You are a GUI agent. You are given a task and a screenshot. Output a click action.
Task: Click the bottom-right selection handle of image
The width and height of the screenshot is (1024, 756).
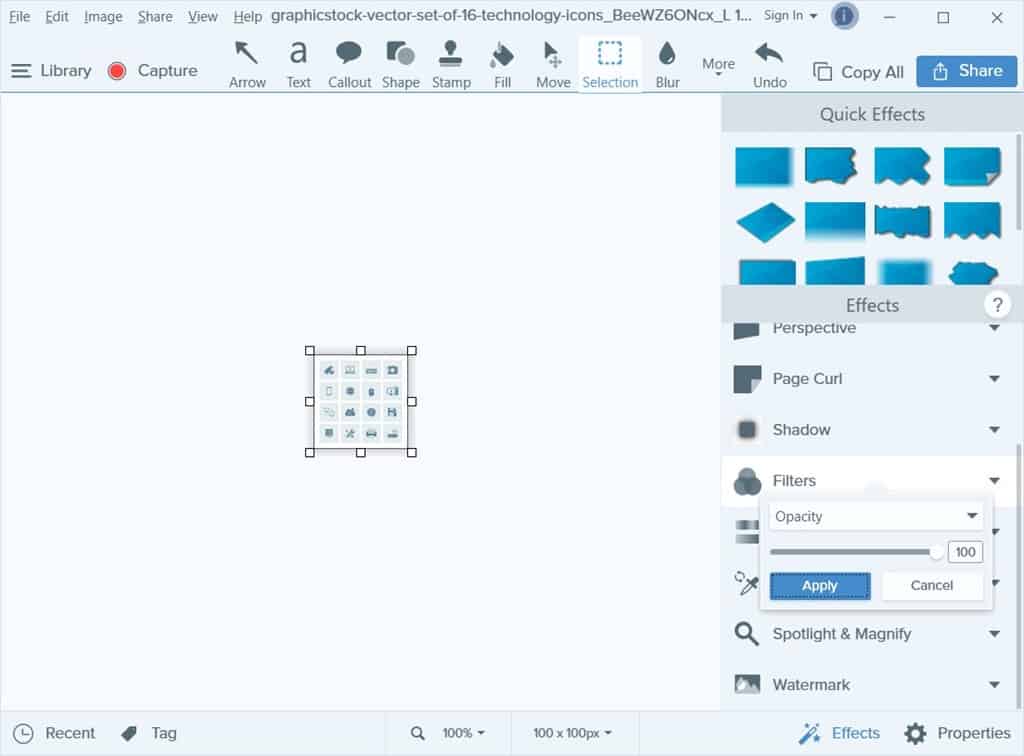coord(411,452)
